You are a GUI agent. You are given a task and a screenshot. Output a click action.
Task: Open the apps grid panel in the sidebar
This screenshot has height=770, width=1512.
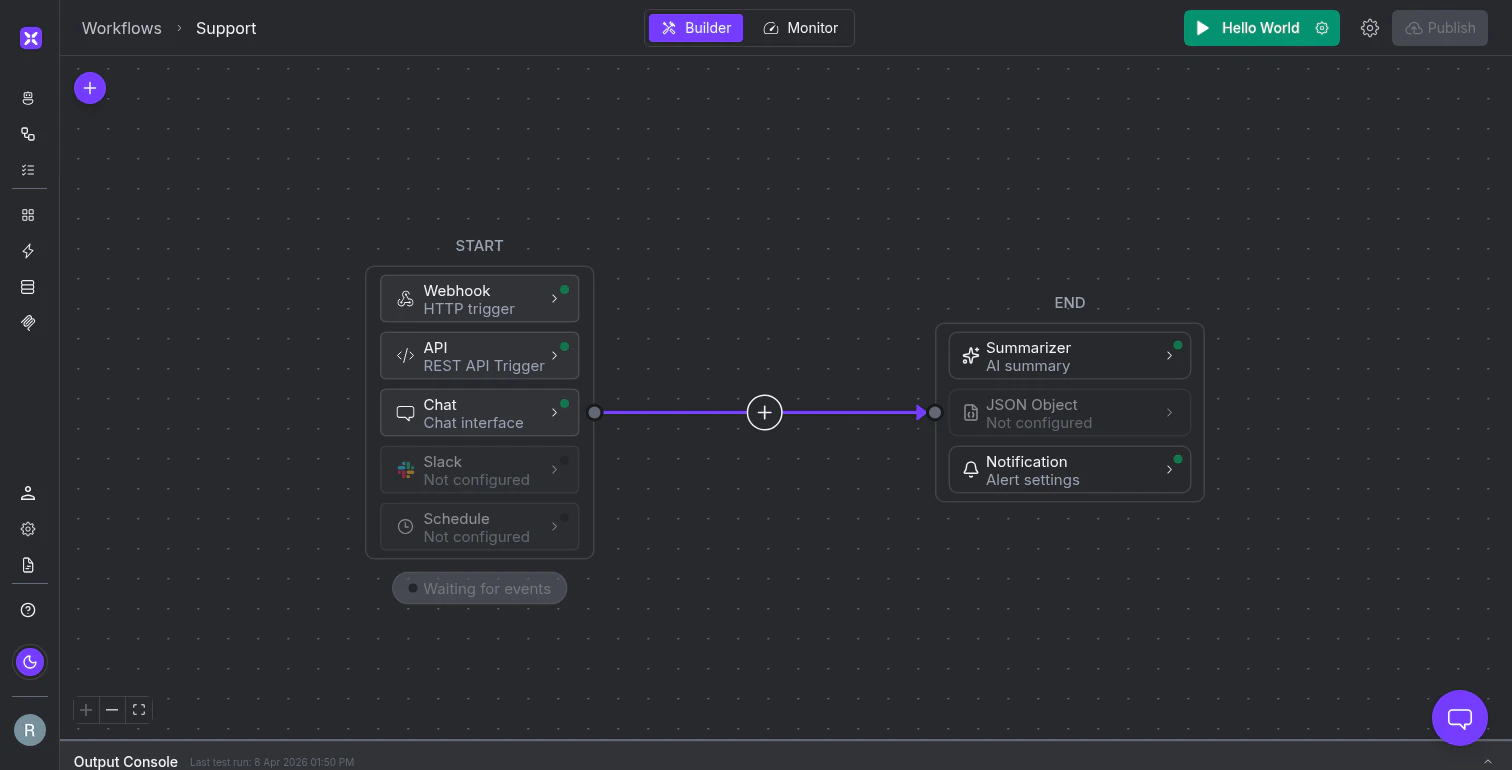pos(28,214)
